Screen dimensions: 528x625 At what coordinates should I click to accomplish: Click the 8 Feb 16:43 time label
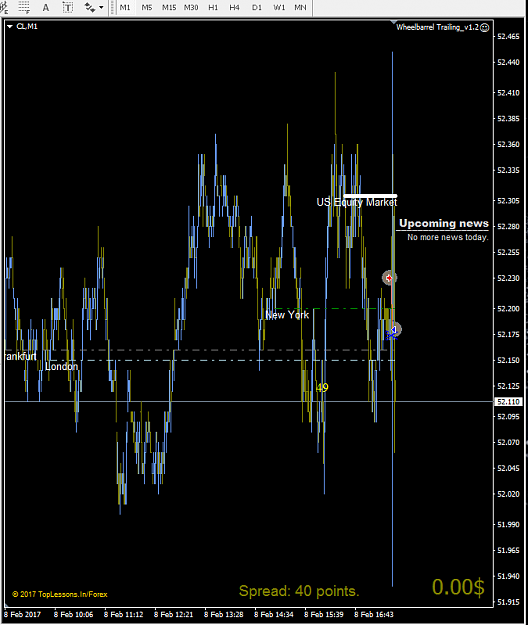pos(373,614)
